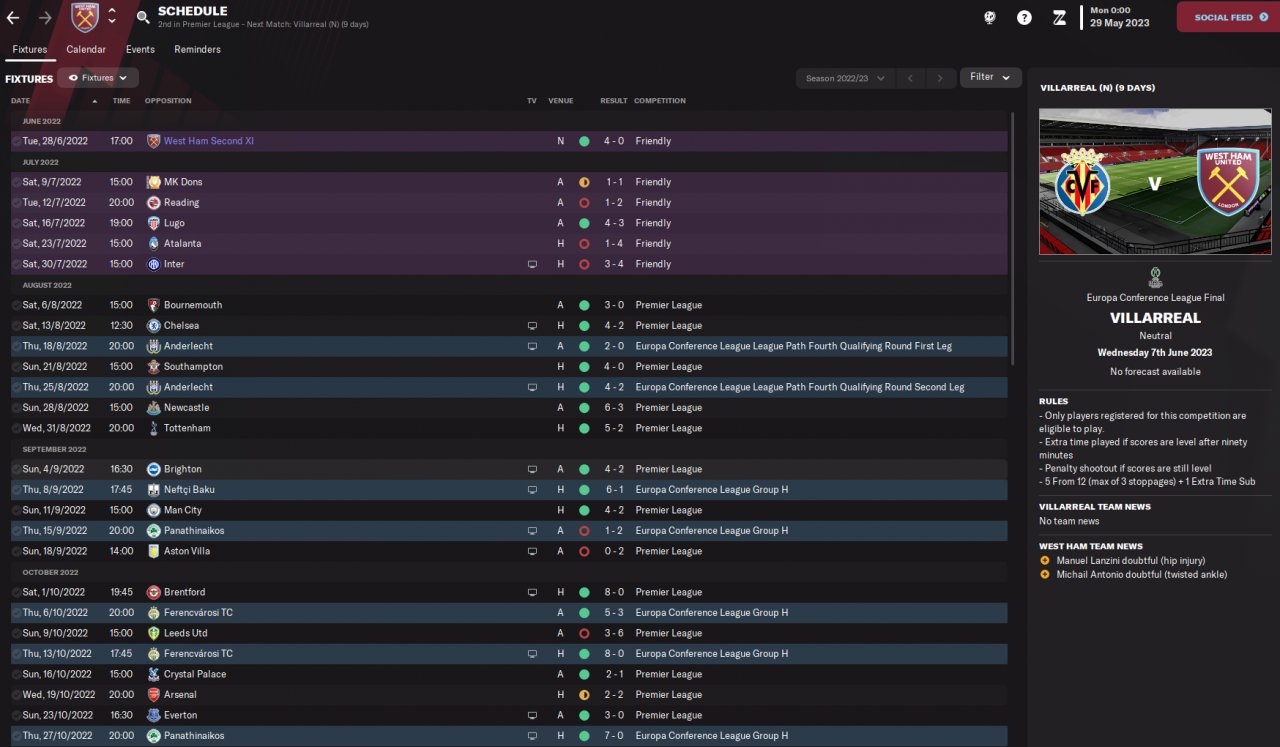
Task: Open the help question mark icon
Action: coord(1024,17)
